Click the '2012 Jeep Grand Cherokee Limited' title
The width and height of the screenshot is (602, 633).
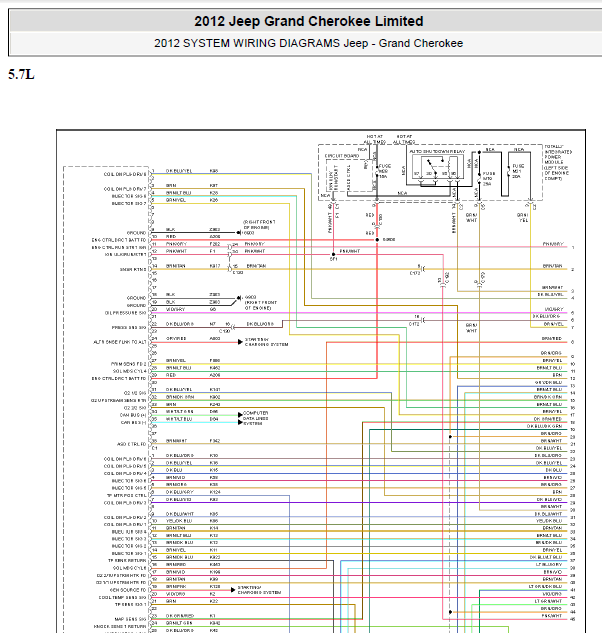pyautogui.click(x=308, y=21)
